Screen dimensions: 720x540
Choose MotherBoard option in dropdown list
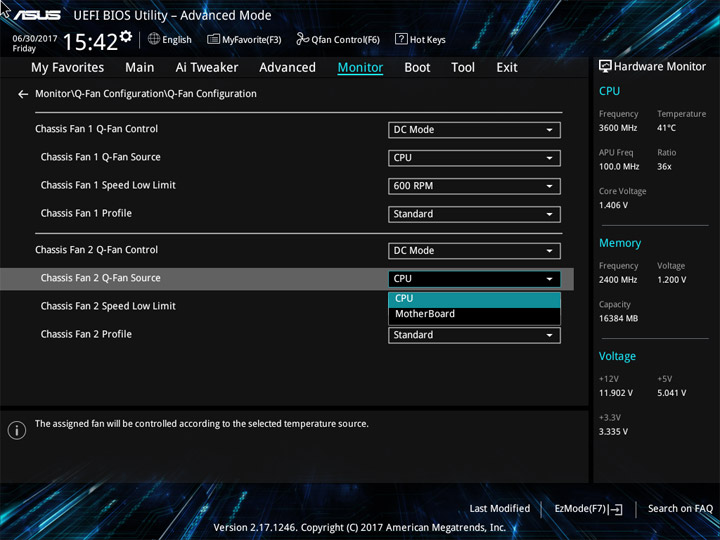[x=474, y=315]
